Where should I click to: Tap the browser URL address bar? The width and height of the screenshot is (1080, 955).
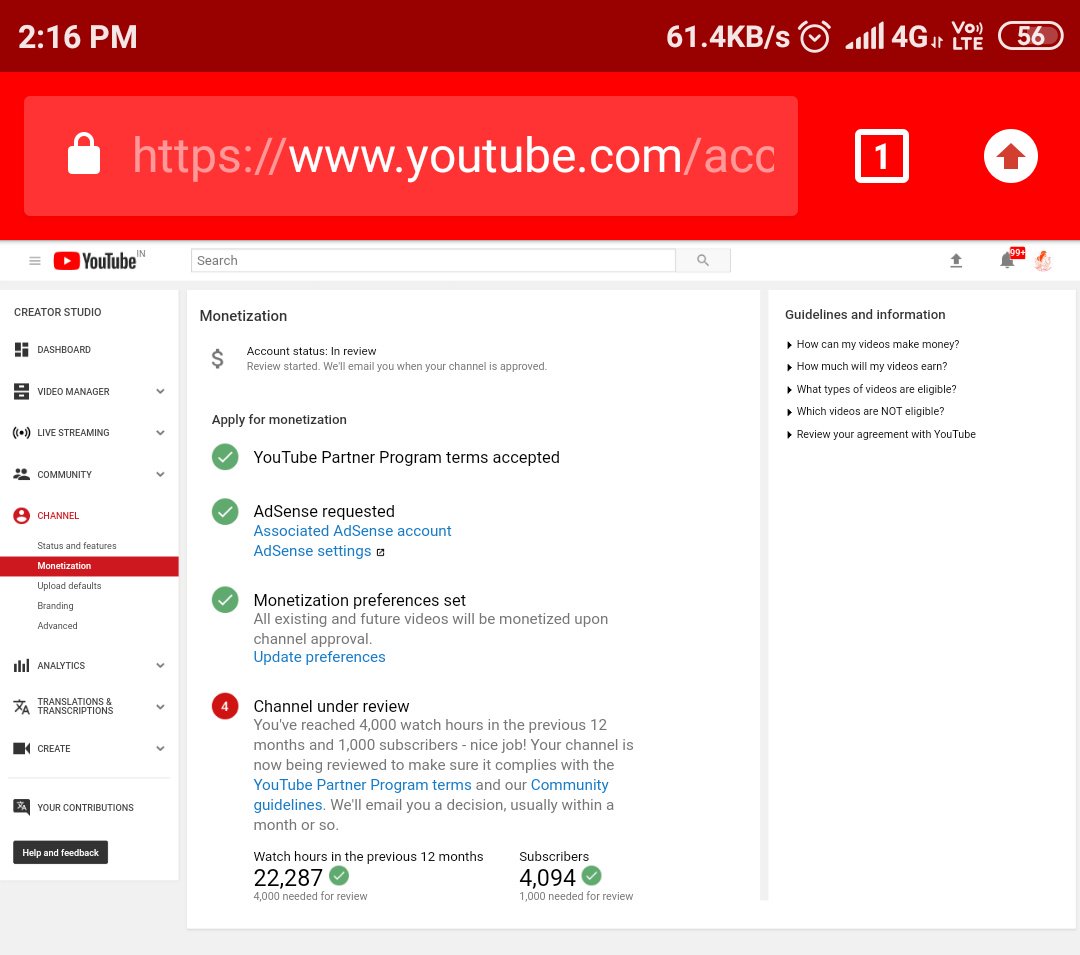(411, 156)
